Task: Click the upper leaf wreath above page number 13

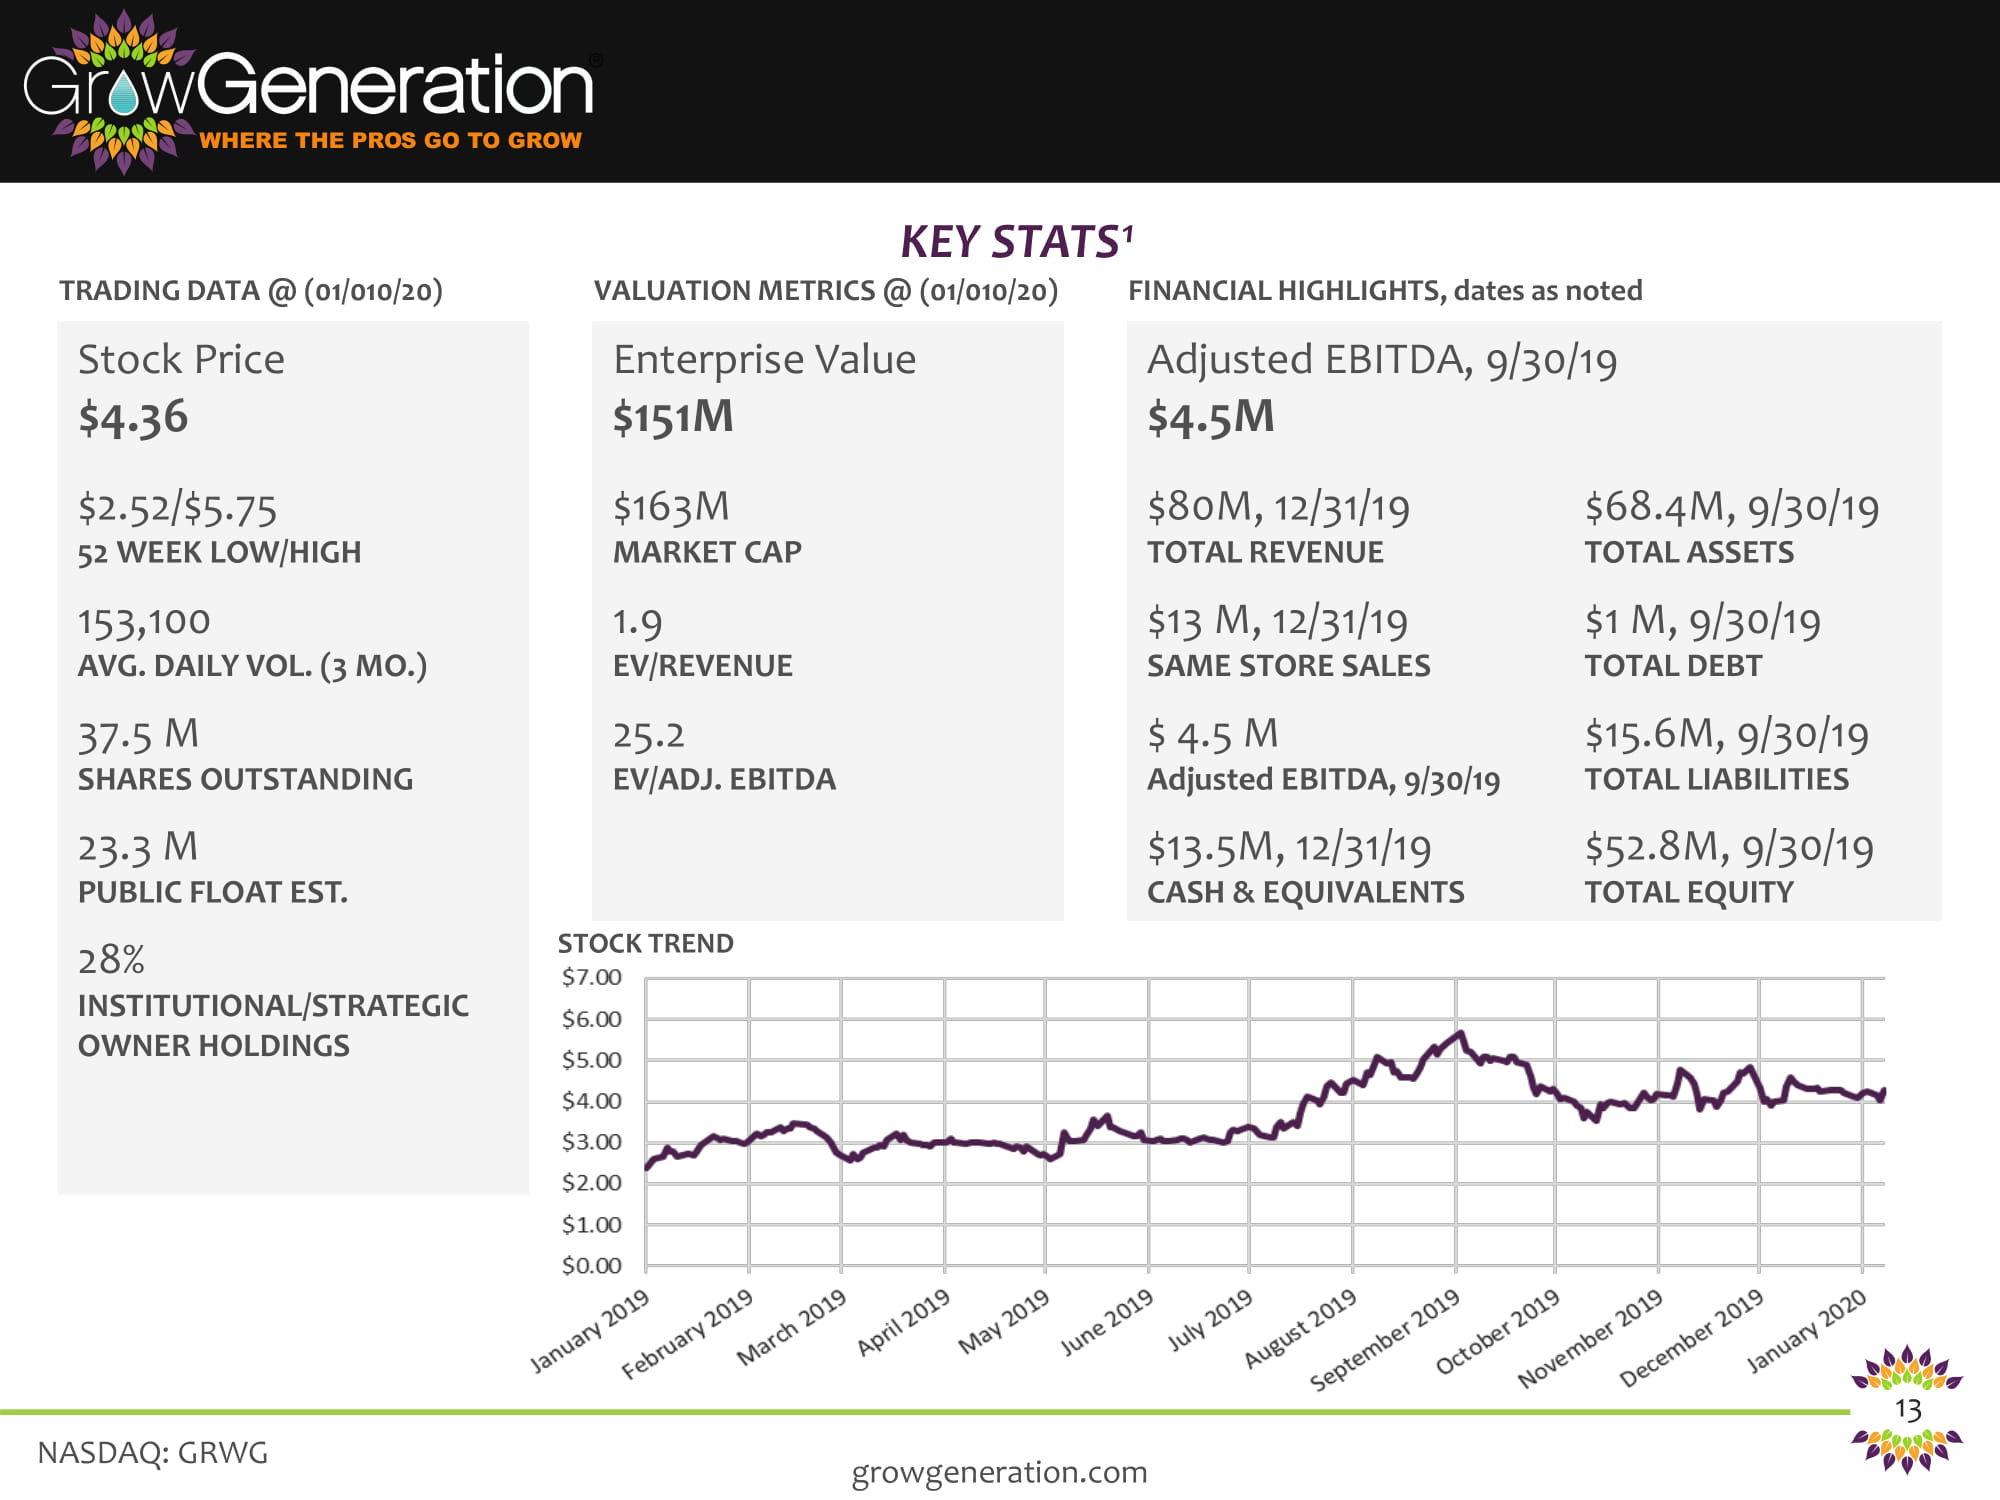Action: (1906, 1370)
